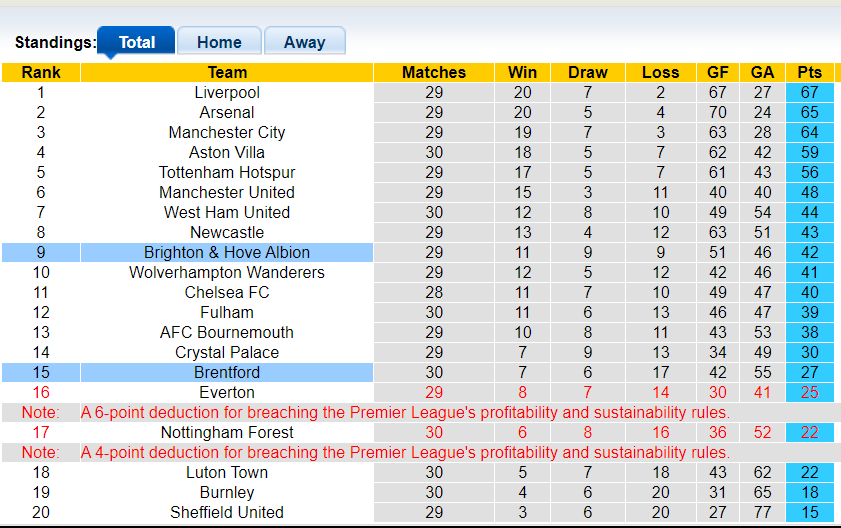Click the highlighted Brentford team name
Image resolution: width=841 pixels, height=528 pixels.
click(x=227, y=372)
